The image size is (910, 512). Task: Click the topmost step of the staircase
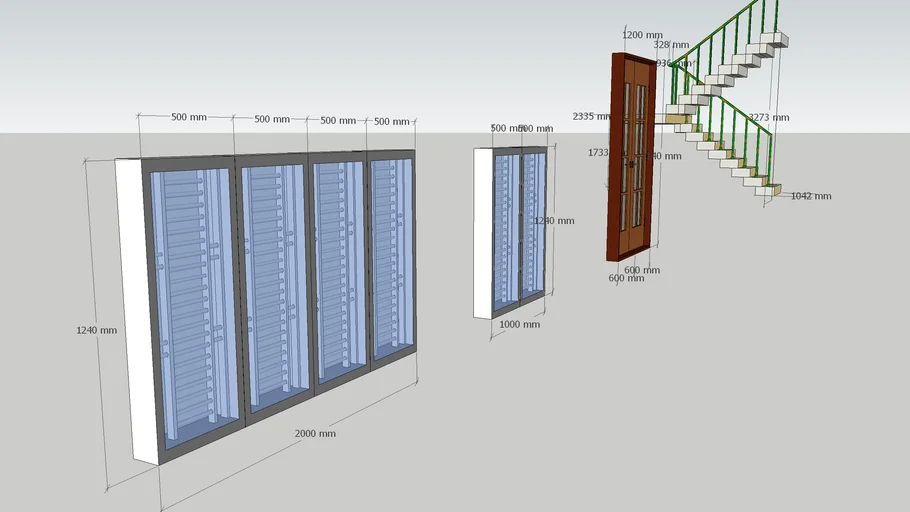coord(774,40)
